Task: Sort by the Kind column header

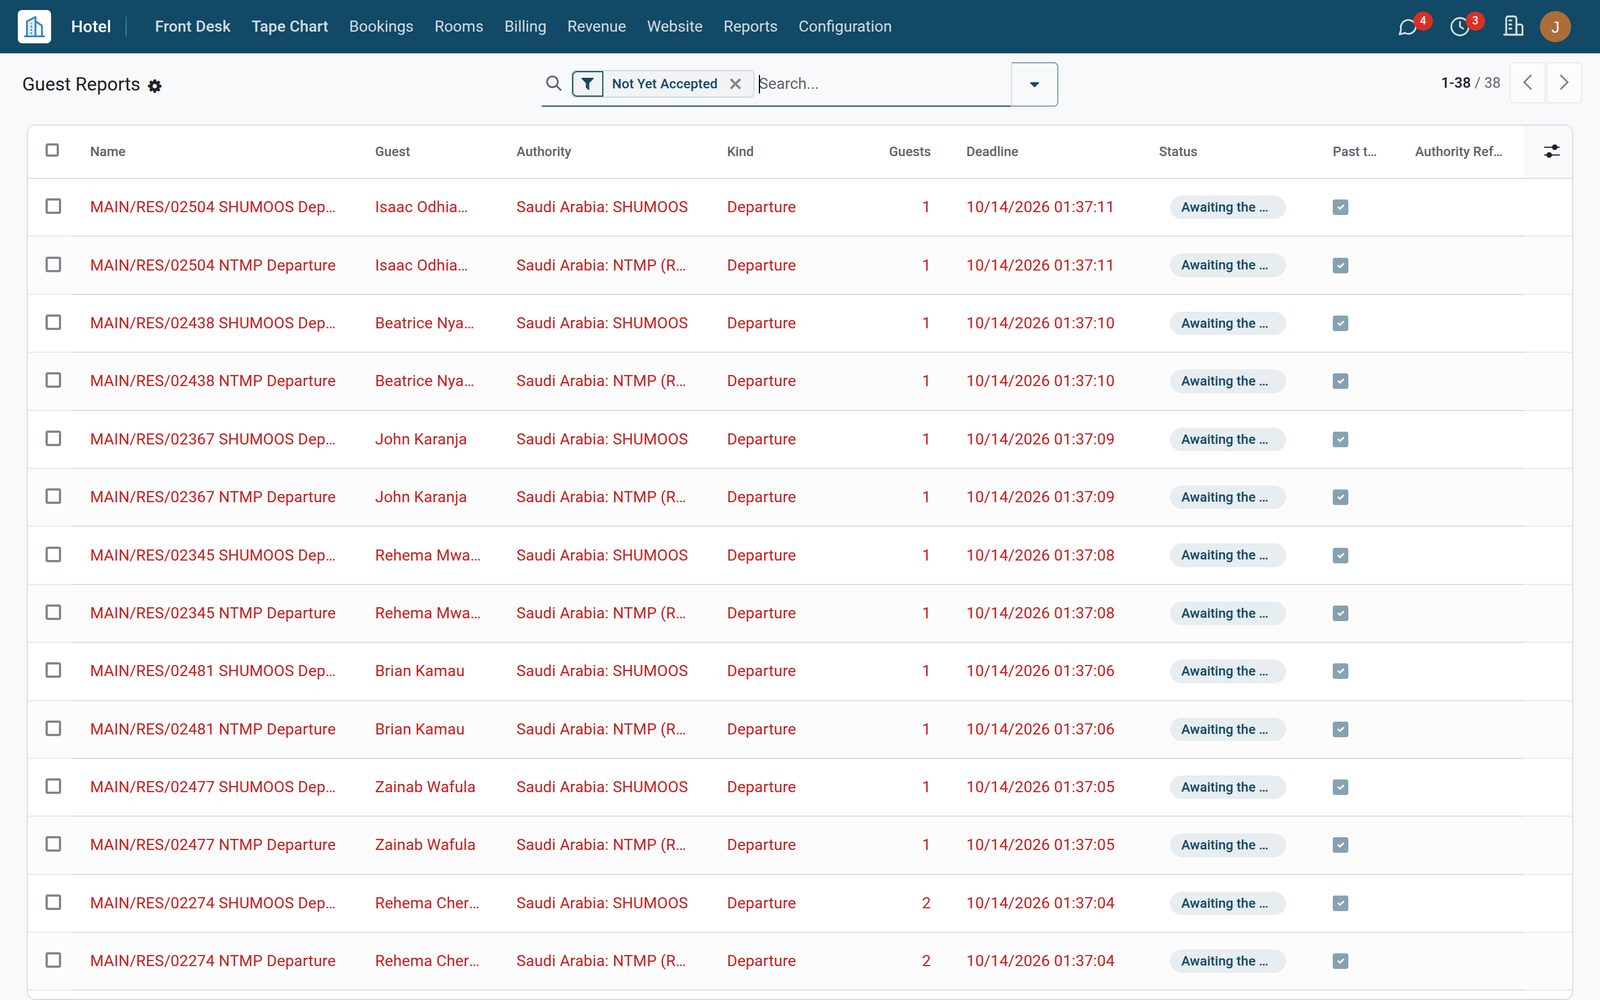Action: pyautogui.click(x=740, y=152)
